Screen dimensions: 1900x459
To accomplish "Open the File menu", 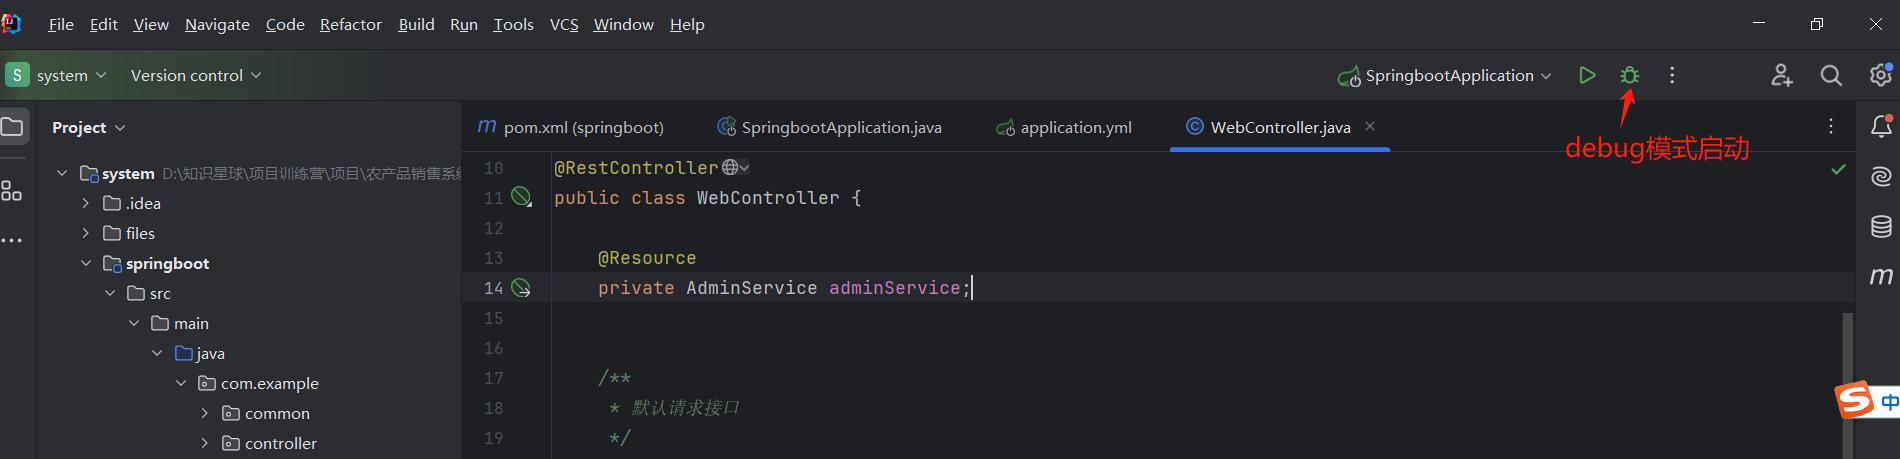I will [61, 24].
